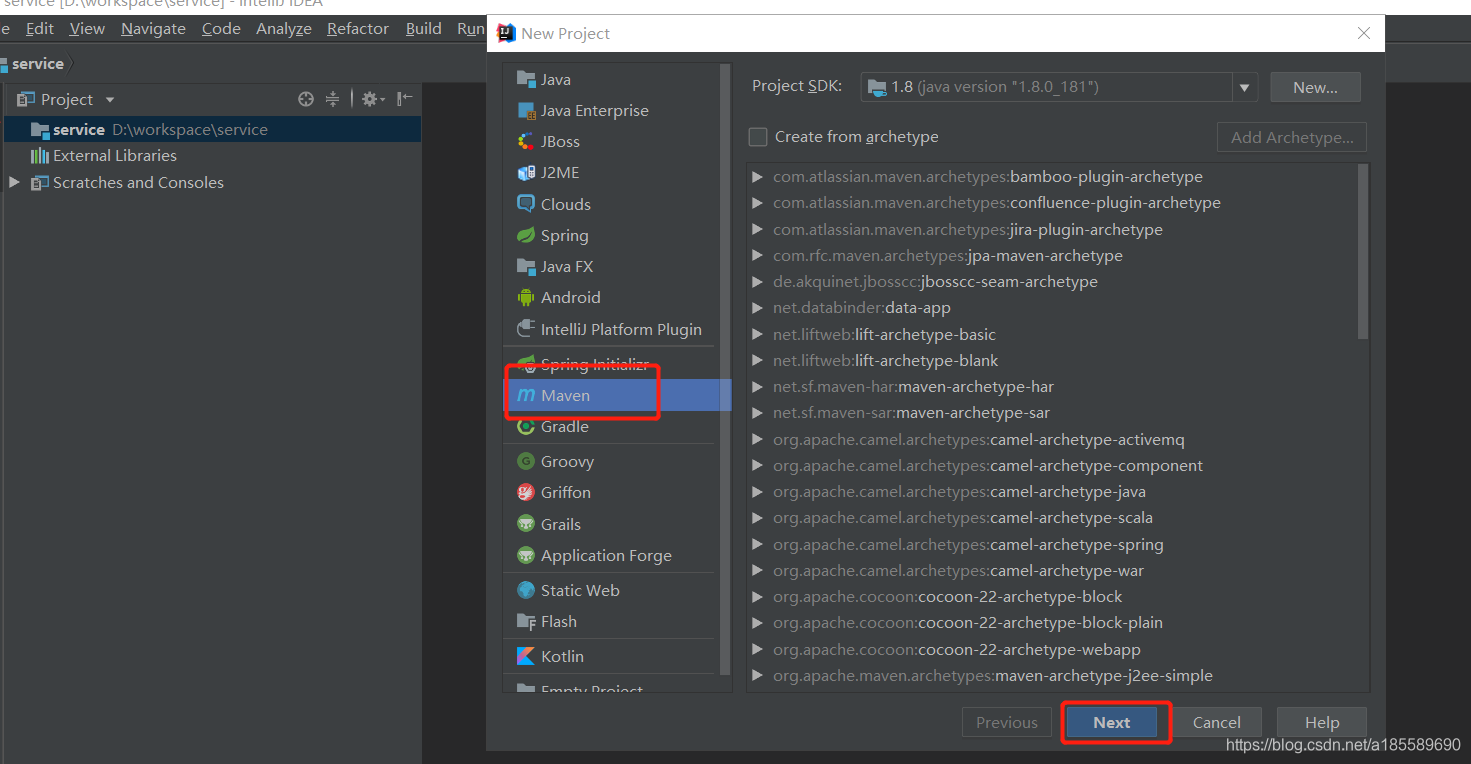This screenshot has width=1471, height=764.
Task: Expand jpa-maven-archetype entry
Action: pyautogui.click(x=758, y=256)
